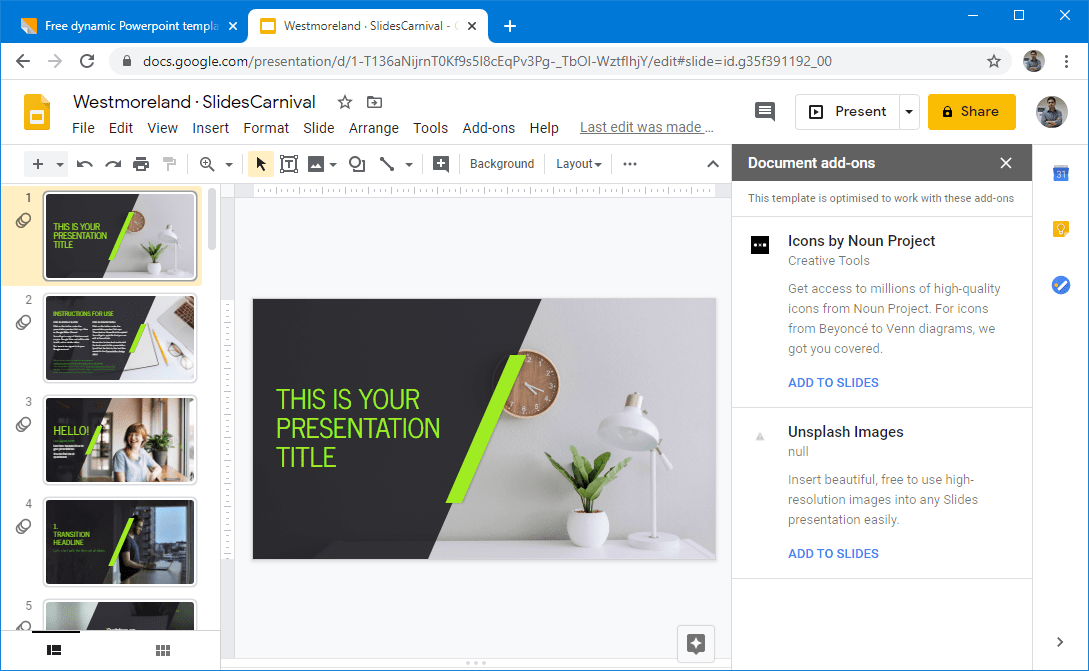Open Google Calendar from the side panel
This screenshot has height=671, width=1089.
tap(1060, 173)
